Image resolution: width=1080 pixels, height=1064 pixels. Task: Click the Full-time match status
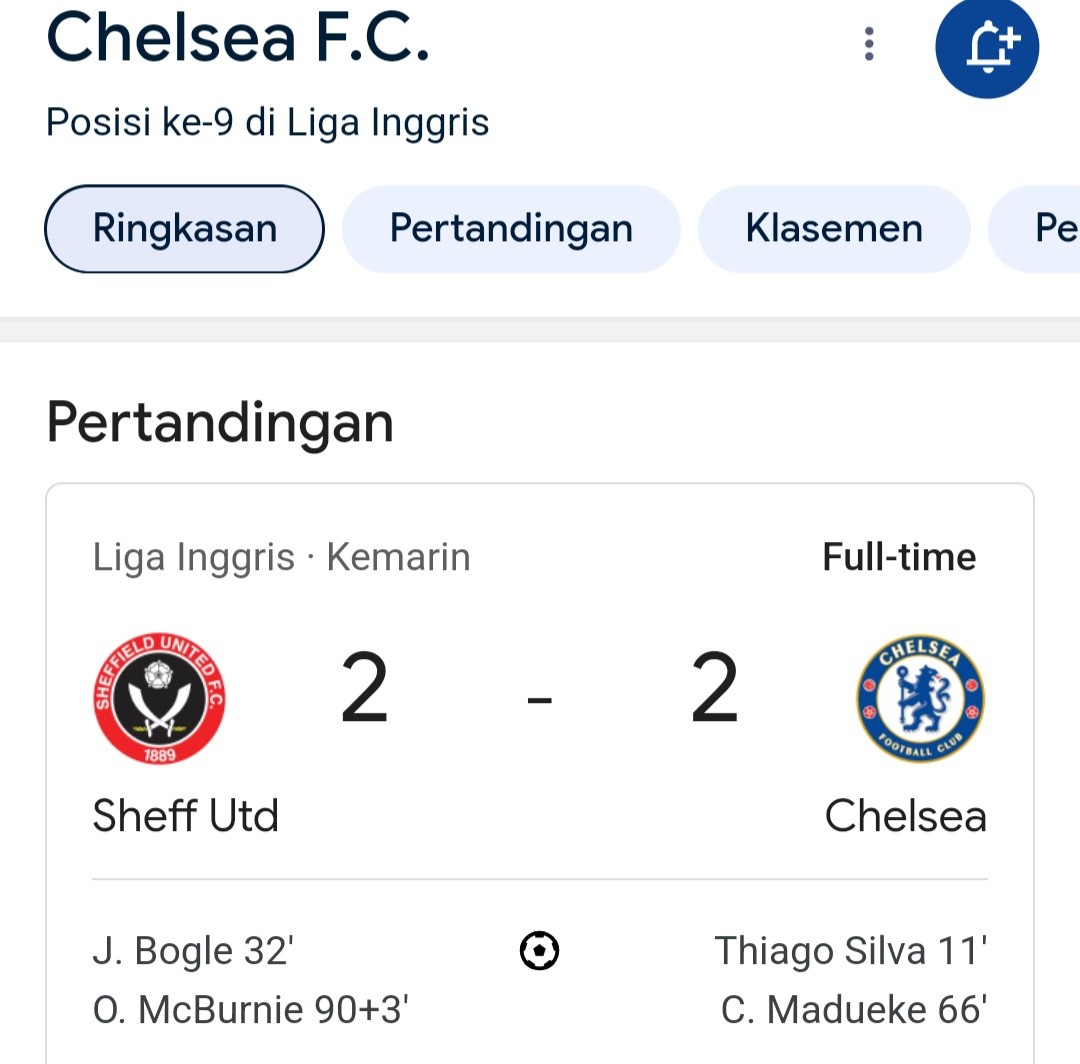[899, 556]
